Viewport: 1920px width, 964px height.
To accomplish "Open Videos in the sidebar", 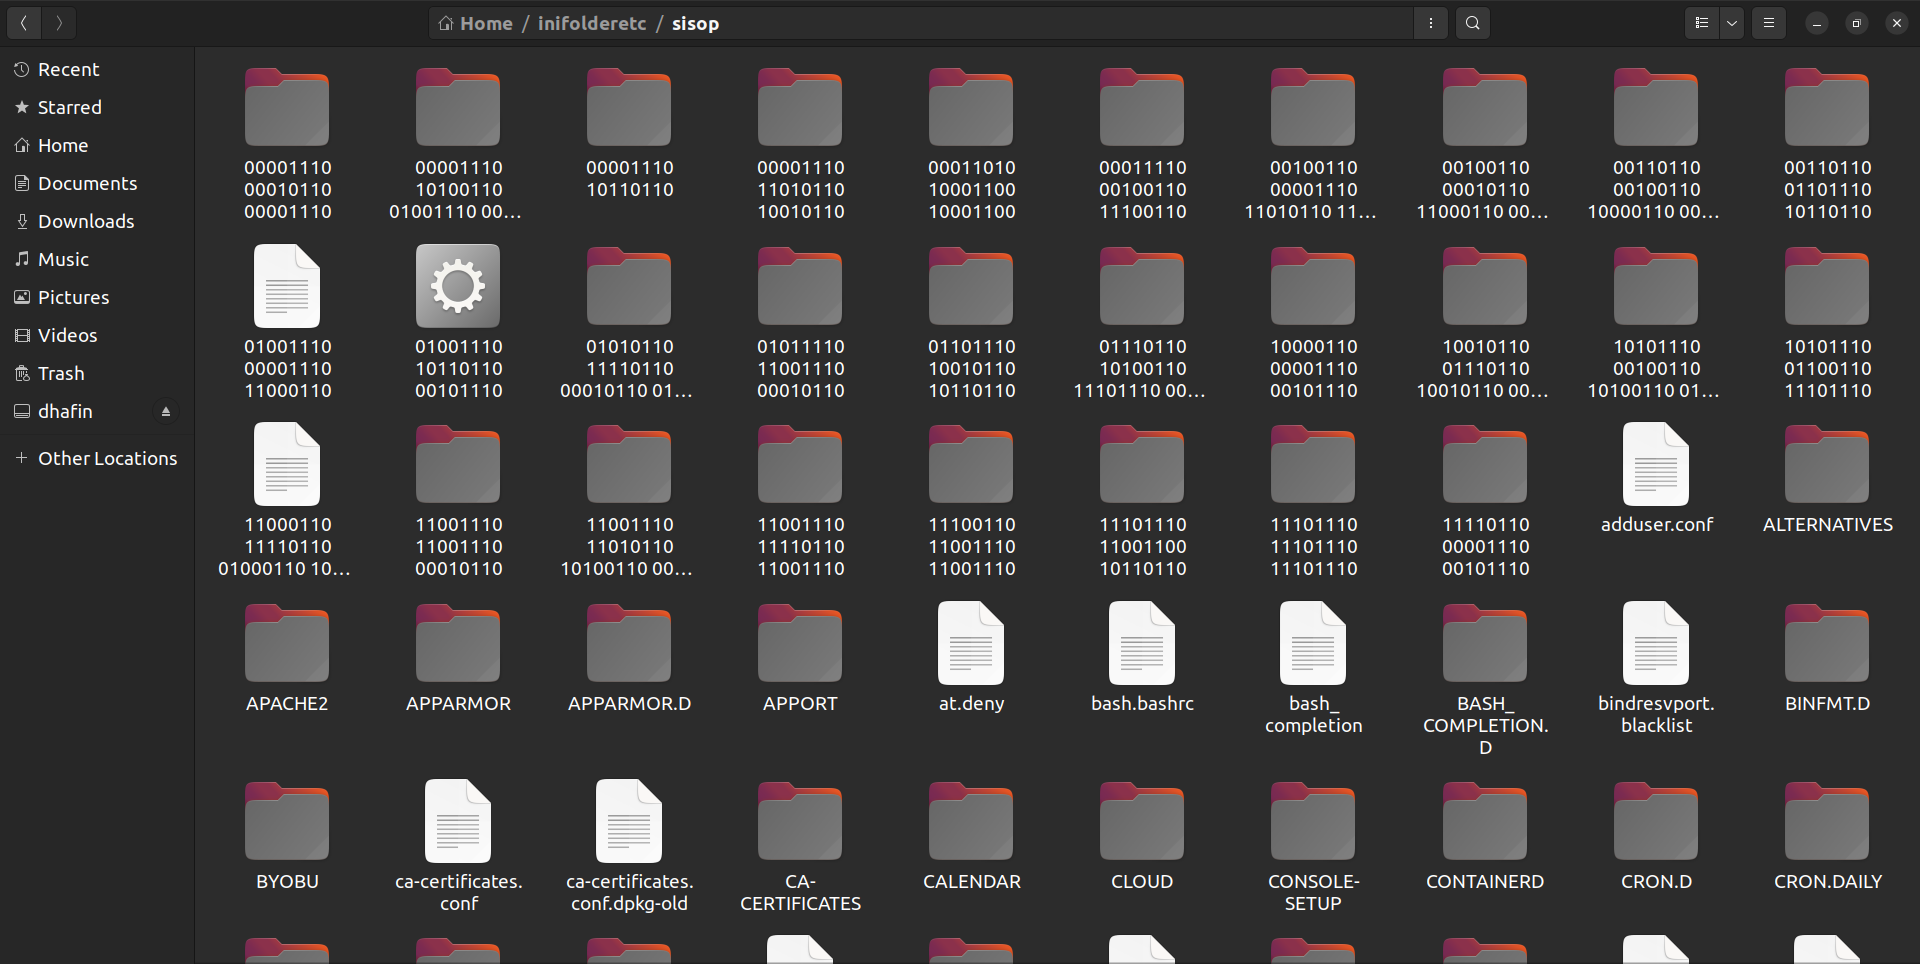I will tap(97, 335).
